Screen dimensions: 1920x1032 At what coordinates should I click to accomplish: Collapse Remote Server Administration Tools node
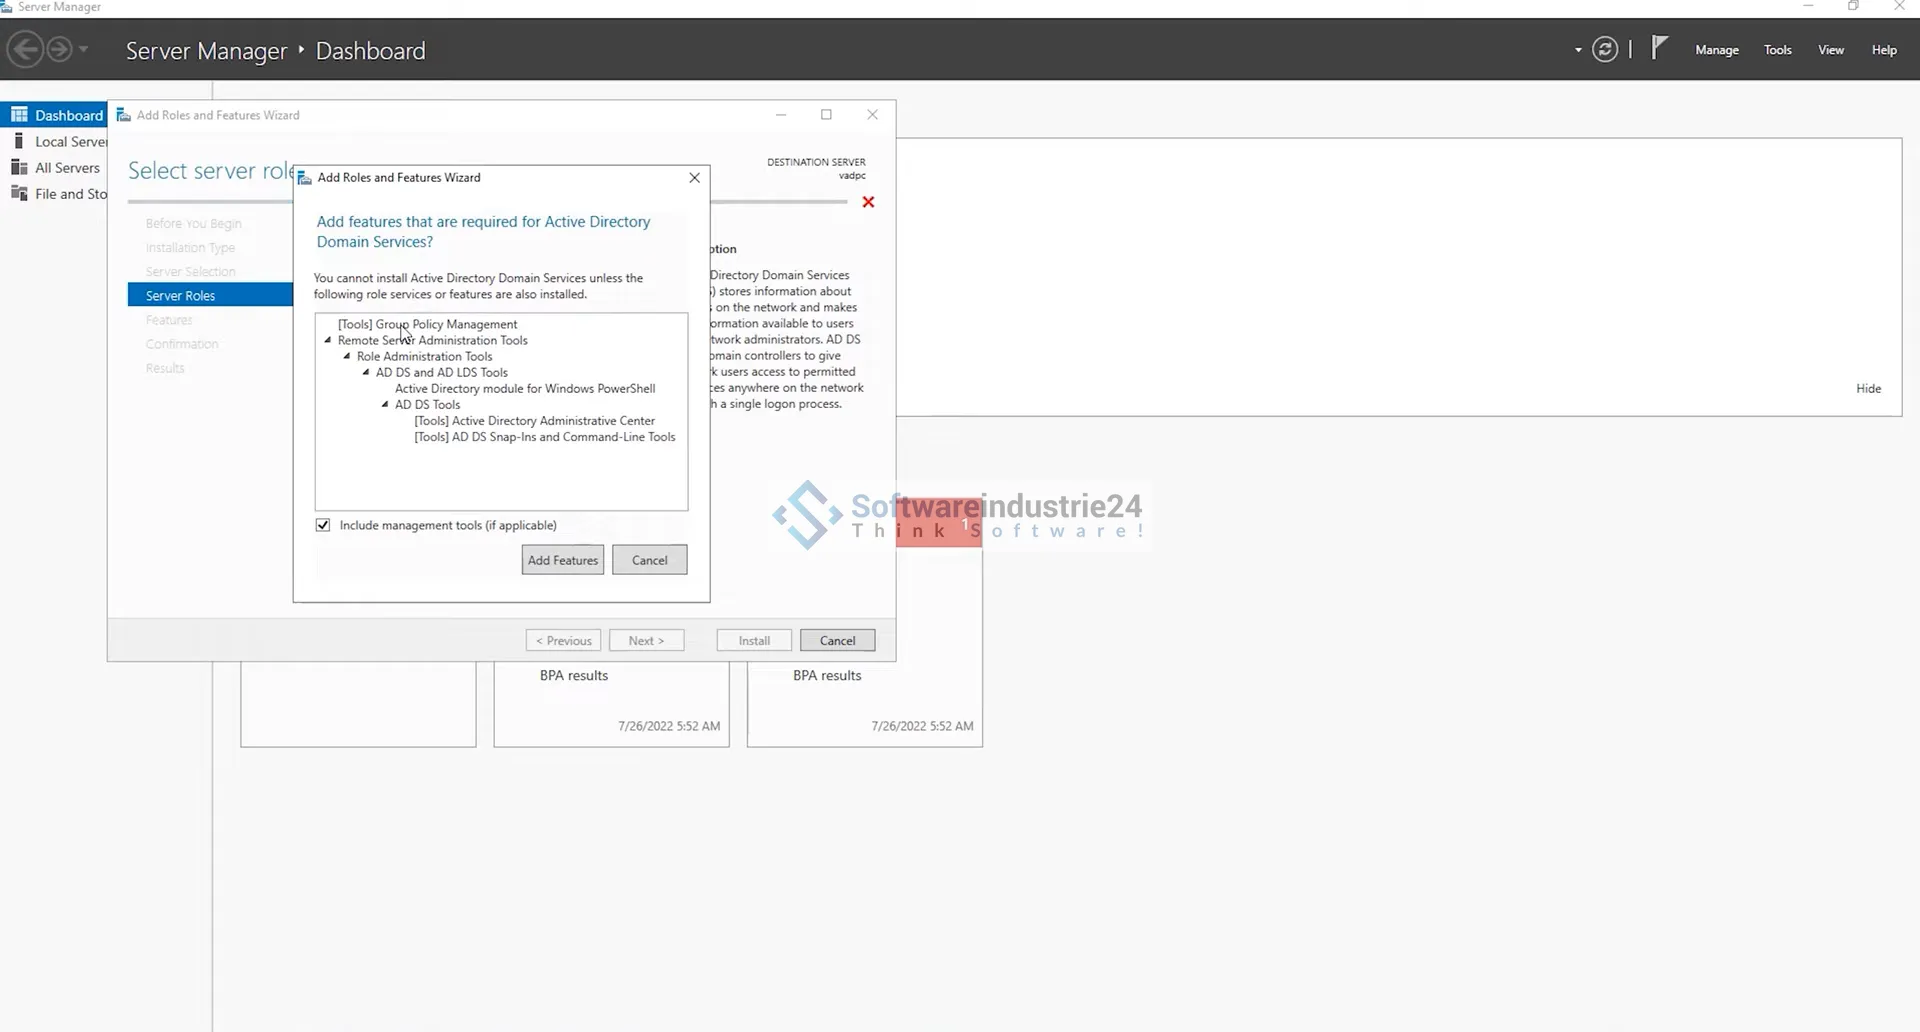coord(328,340)
